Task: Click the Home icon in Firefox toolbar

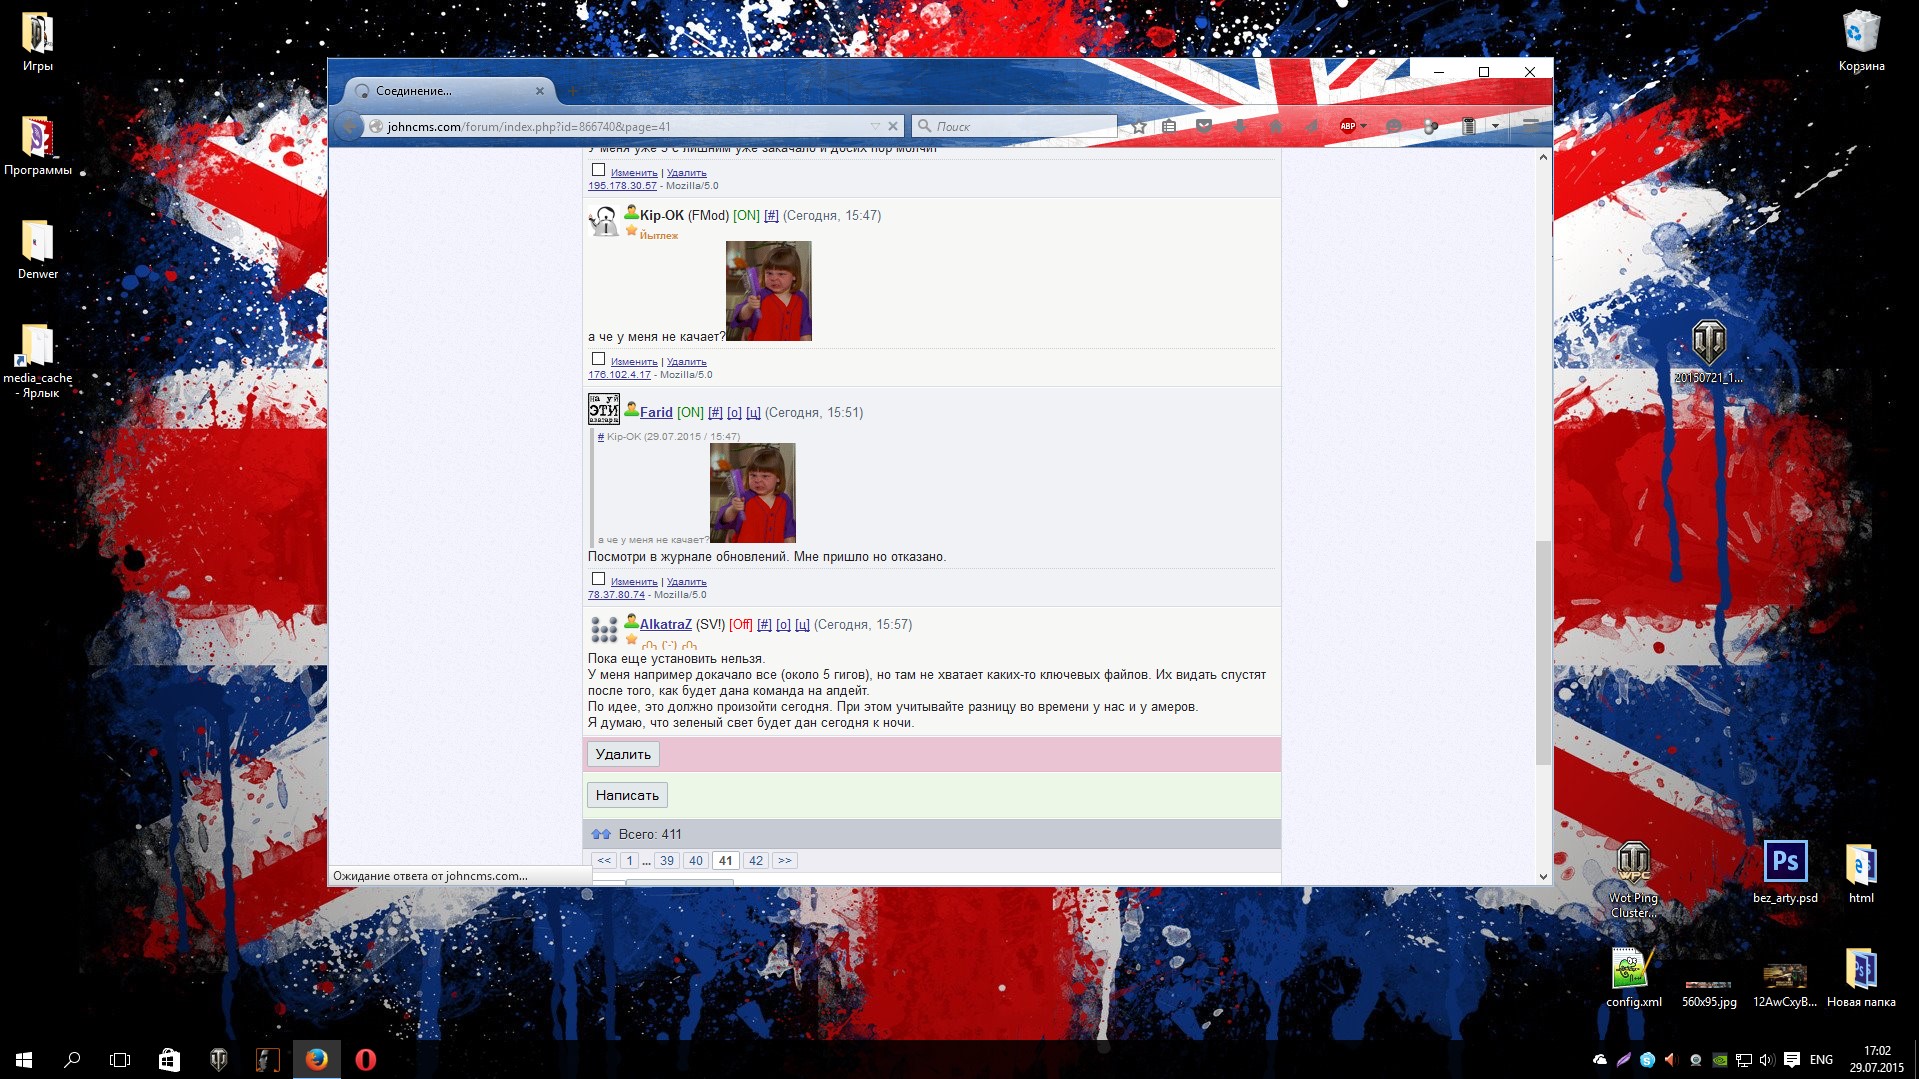Action: click(1275, 127)
